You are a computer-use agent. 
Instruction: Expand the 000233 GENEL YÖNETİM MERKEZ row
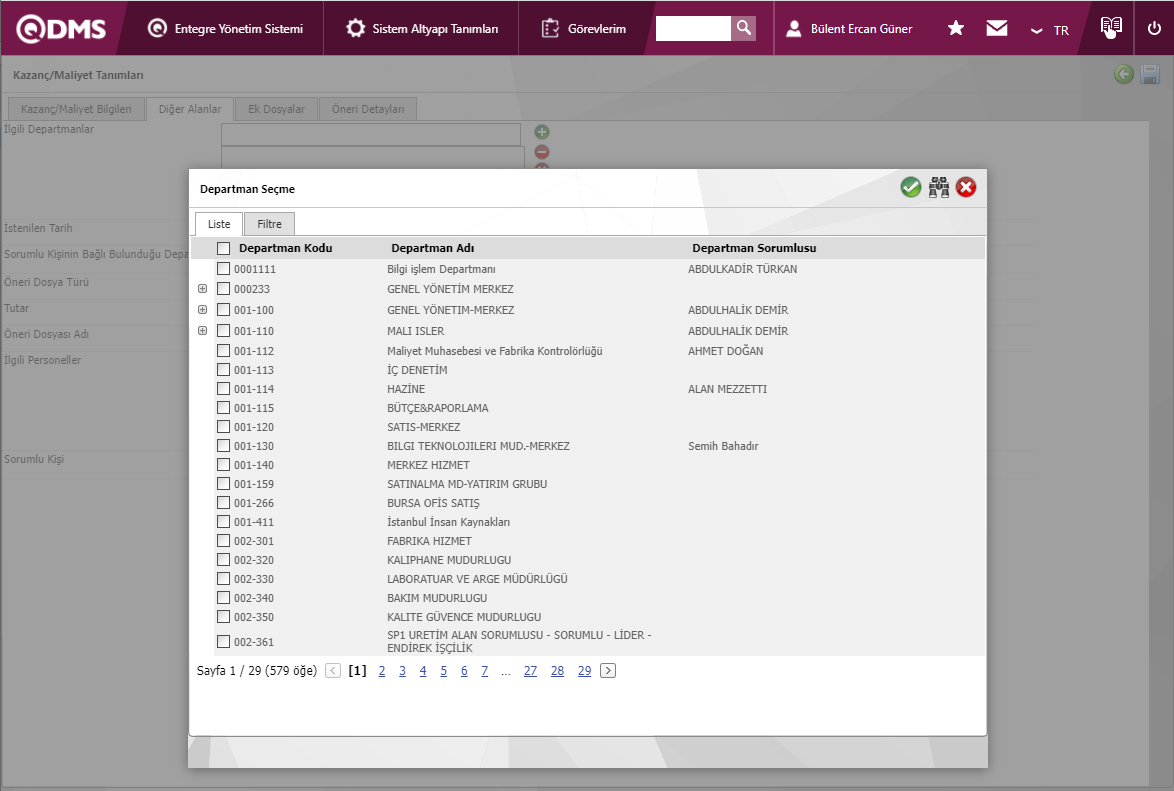[202, 288]
